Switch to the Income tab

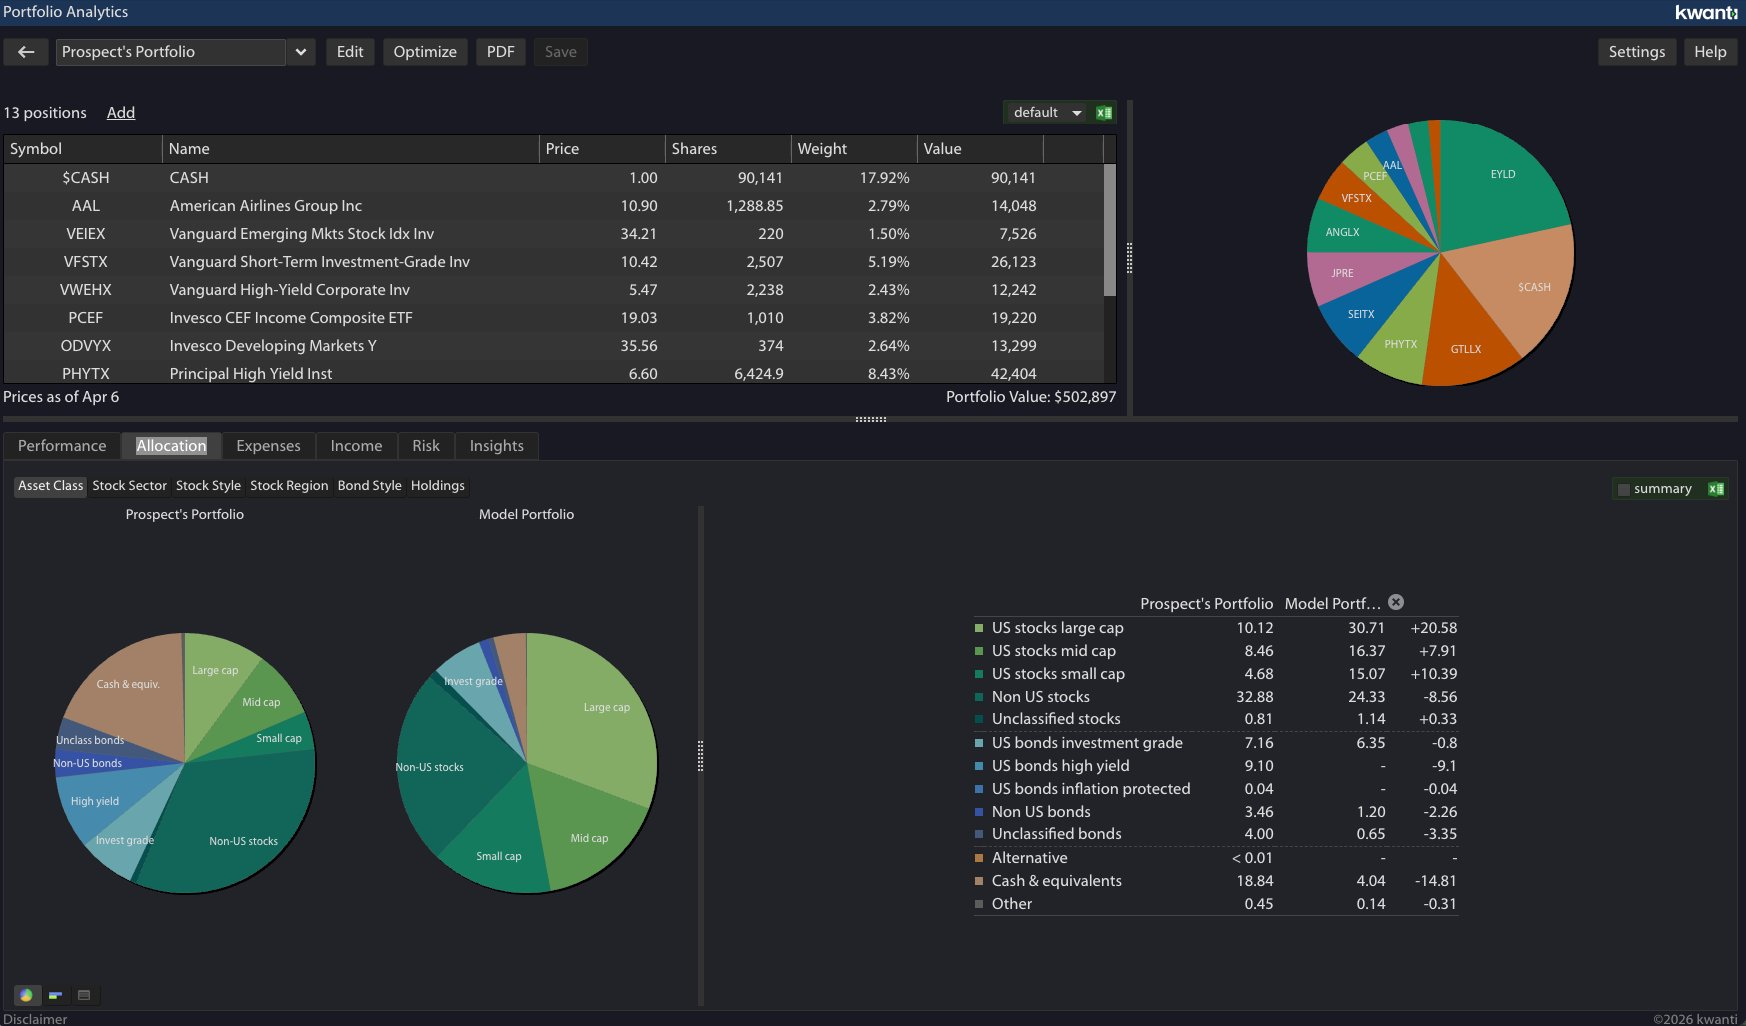click(356, 446)
